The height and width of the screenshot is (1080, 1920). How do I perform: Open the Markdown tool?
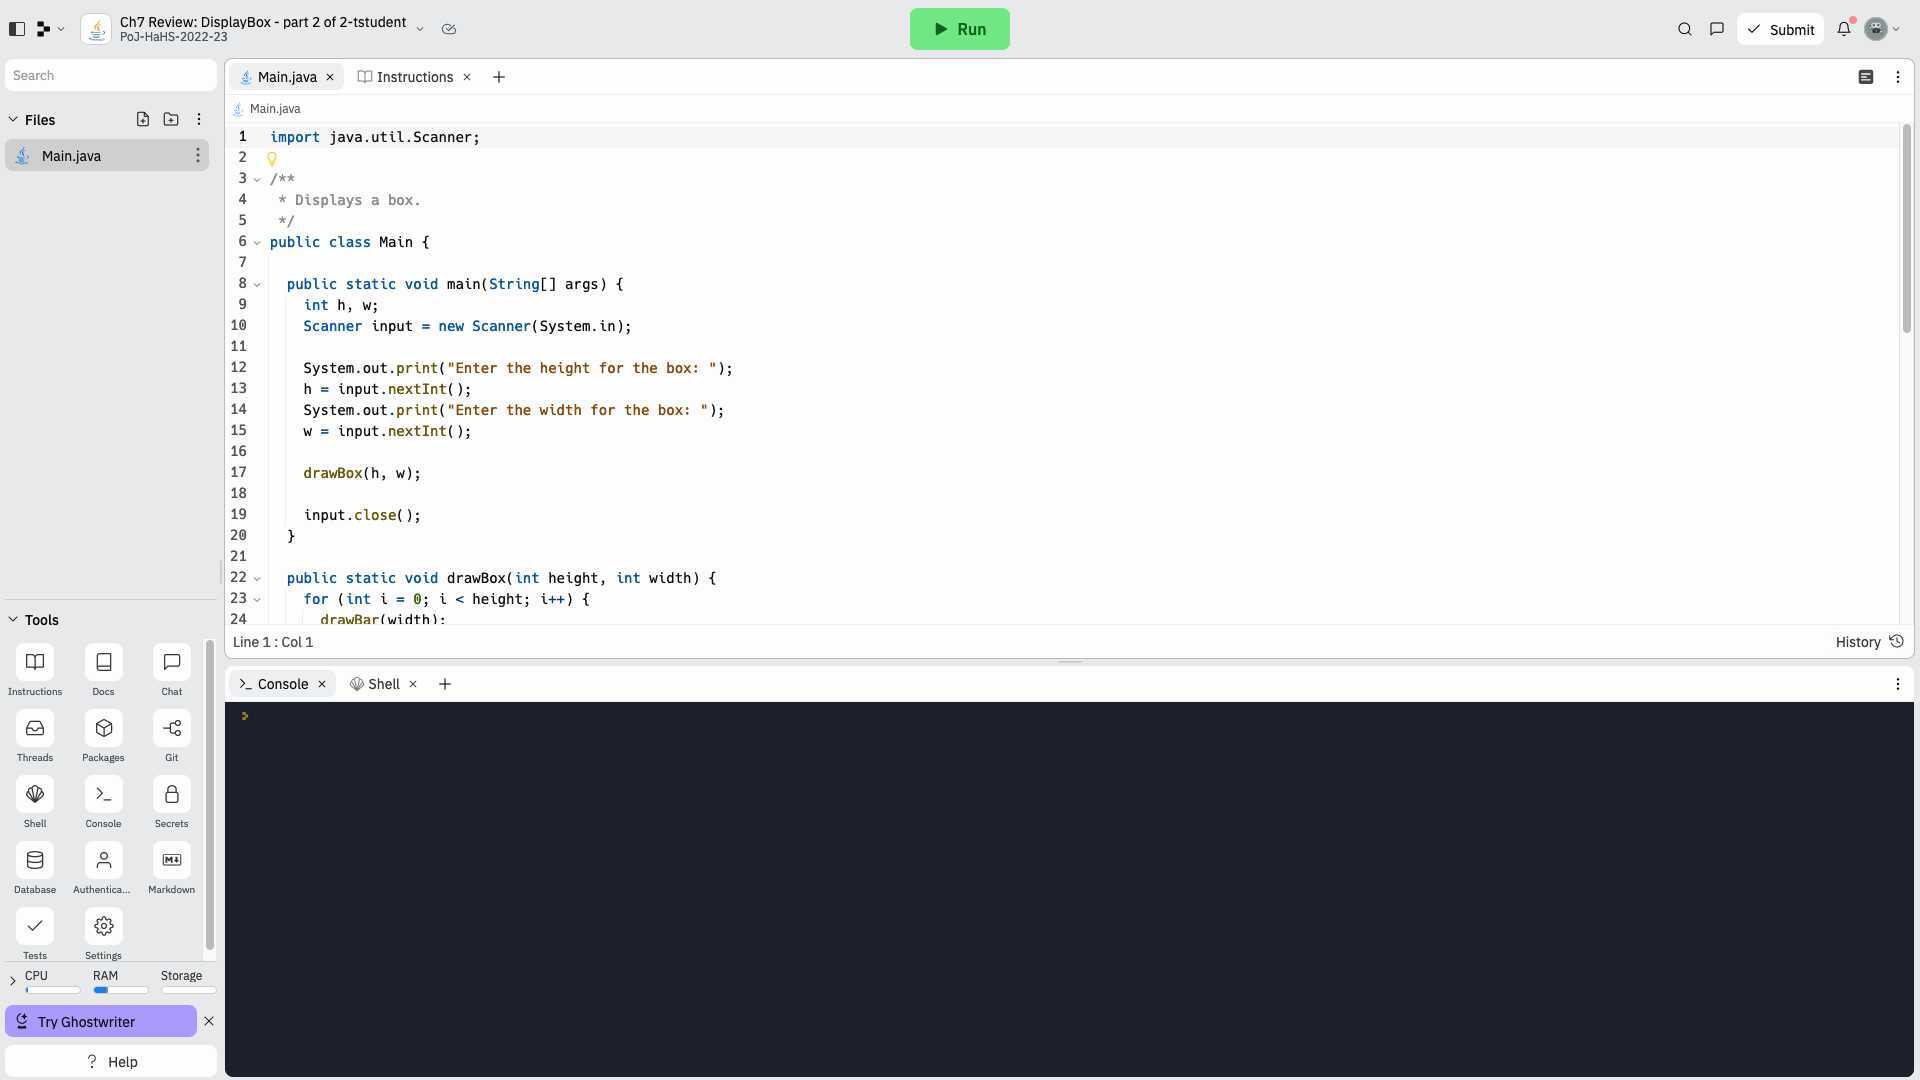tap(171, 861)
